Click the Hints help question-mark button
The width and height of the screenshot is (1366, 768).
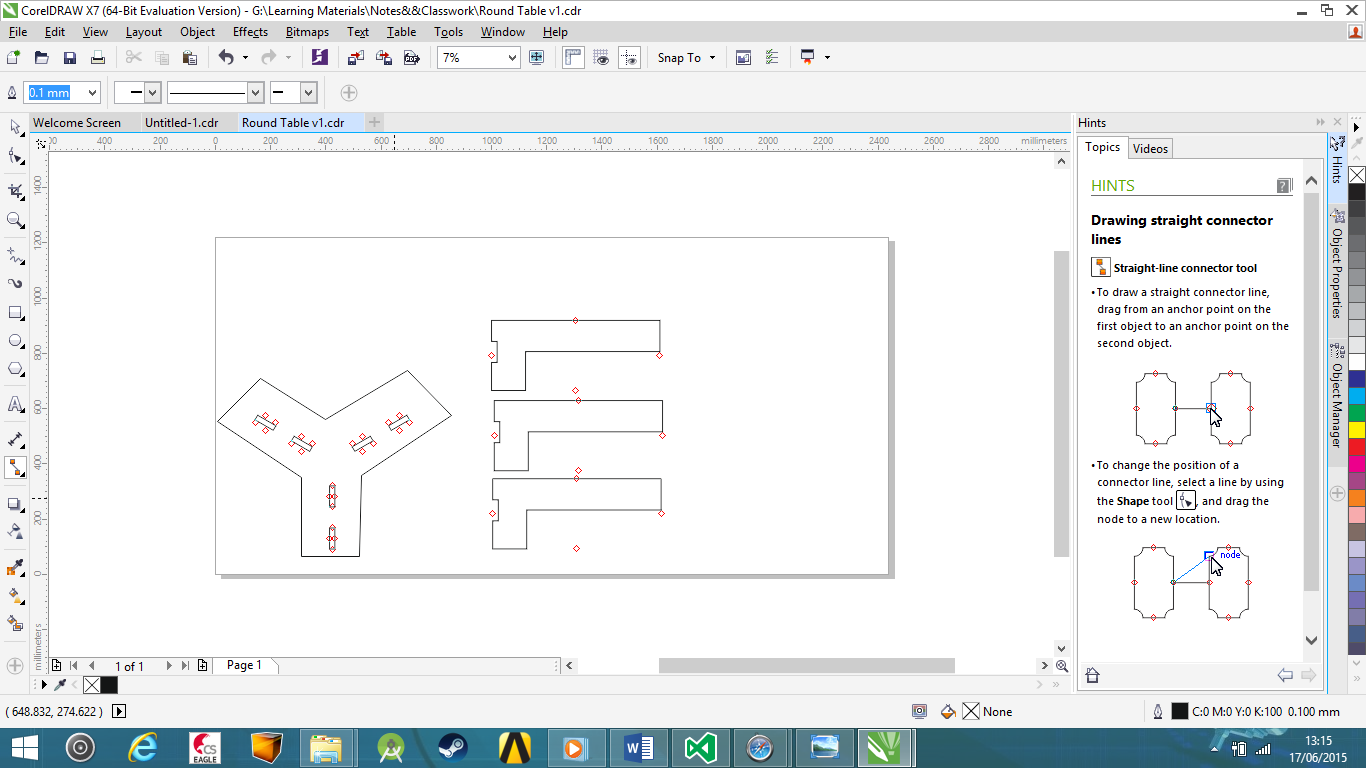1285,186
